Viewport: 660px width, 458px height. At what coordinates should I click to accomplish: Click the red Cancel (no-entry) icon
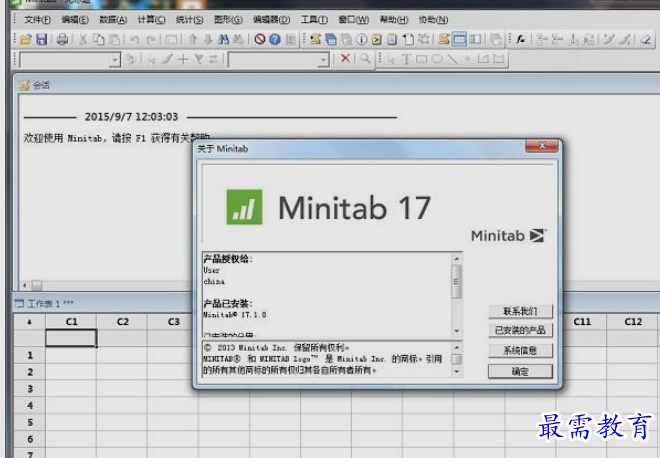(260, 40)
